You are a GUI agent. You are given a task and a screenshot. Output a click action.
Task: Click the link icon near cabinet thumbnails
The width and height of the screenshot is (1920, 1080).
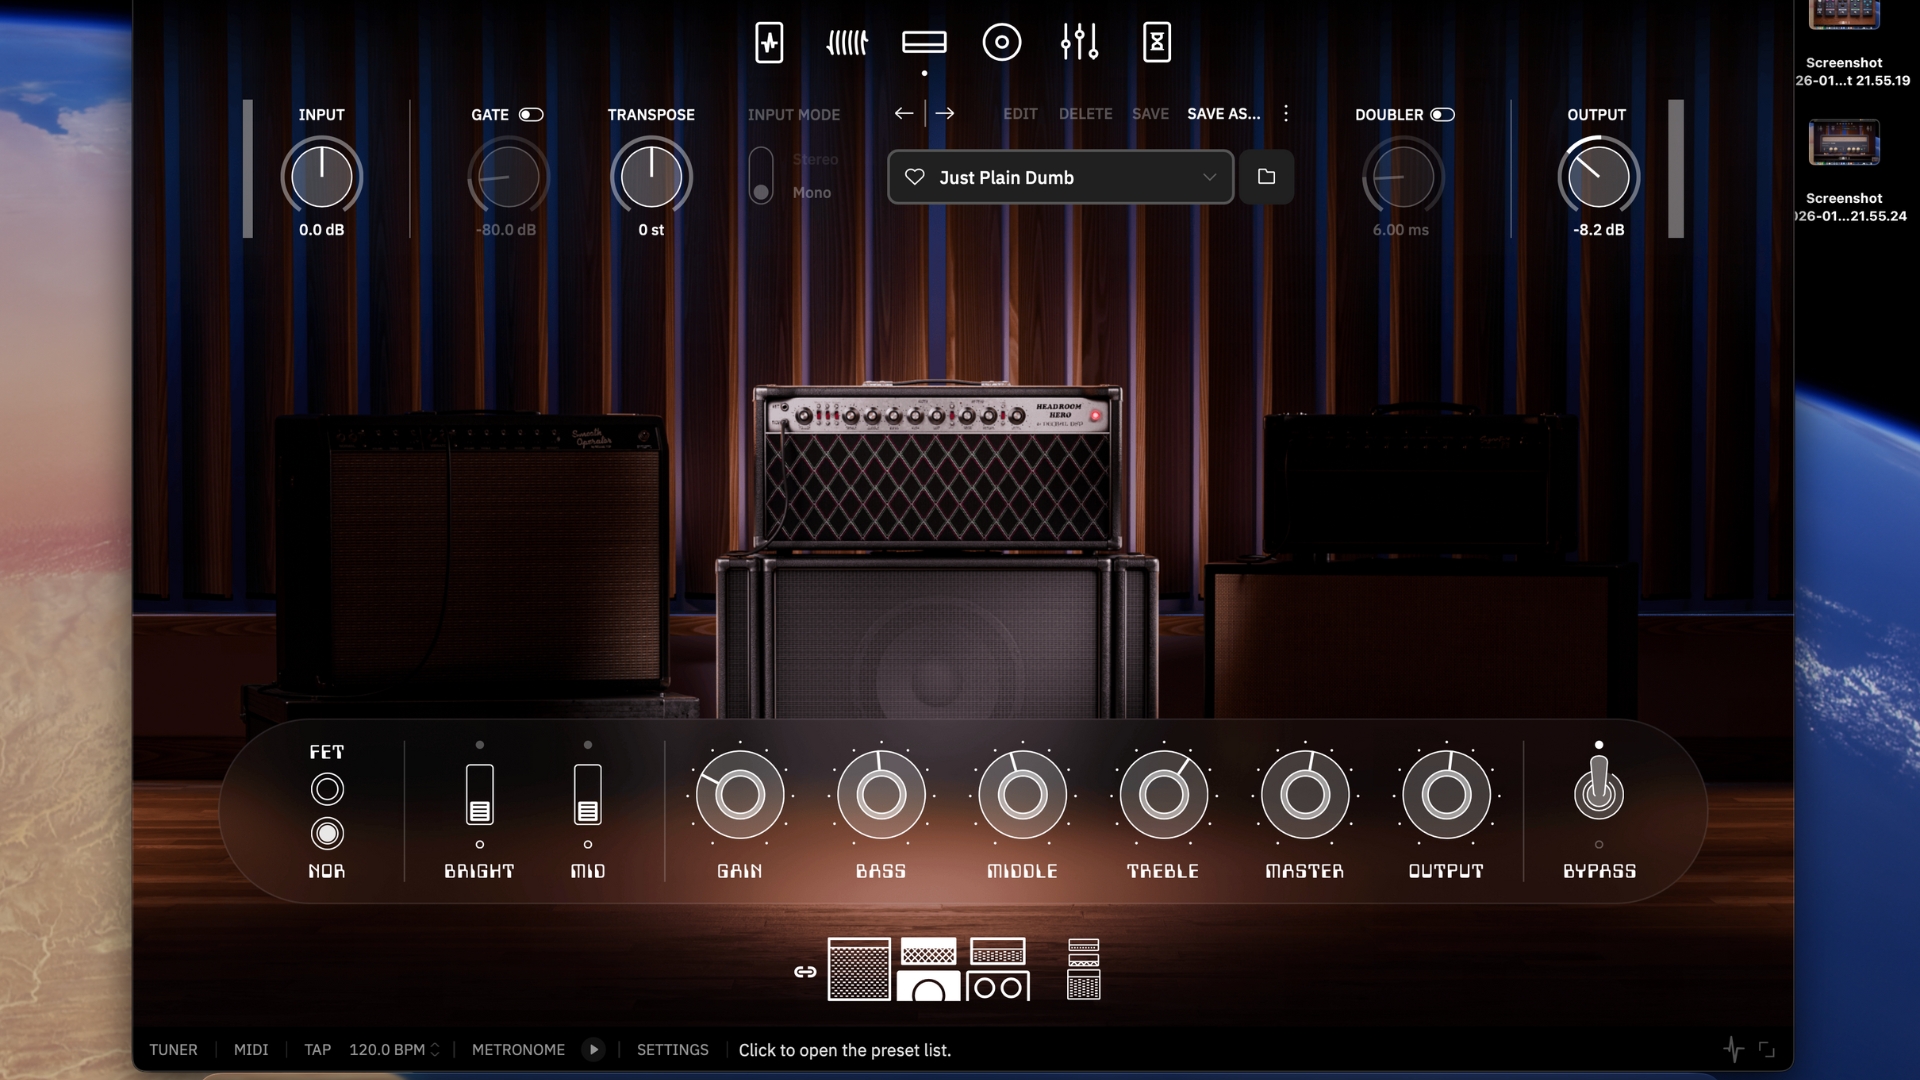tap(805, 971)
